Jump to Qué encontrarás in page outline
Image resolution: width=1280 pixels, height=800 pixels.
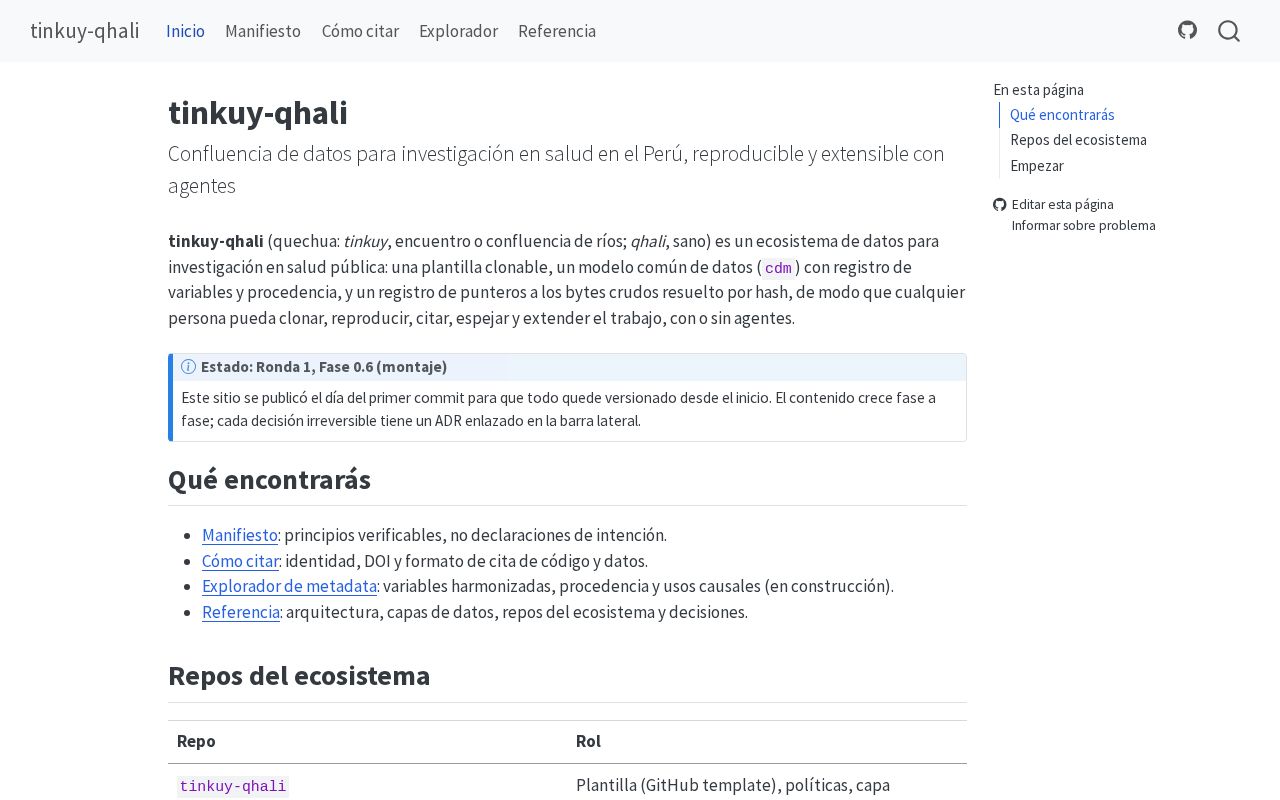coord(1062,115)
